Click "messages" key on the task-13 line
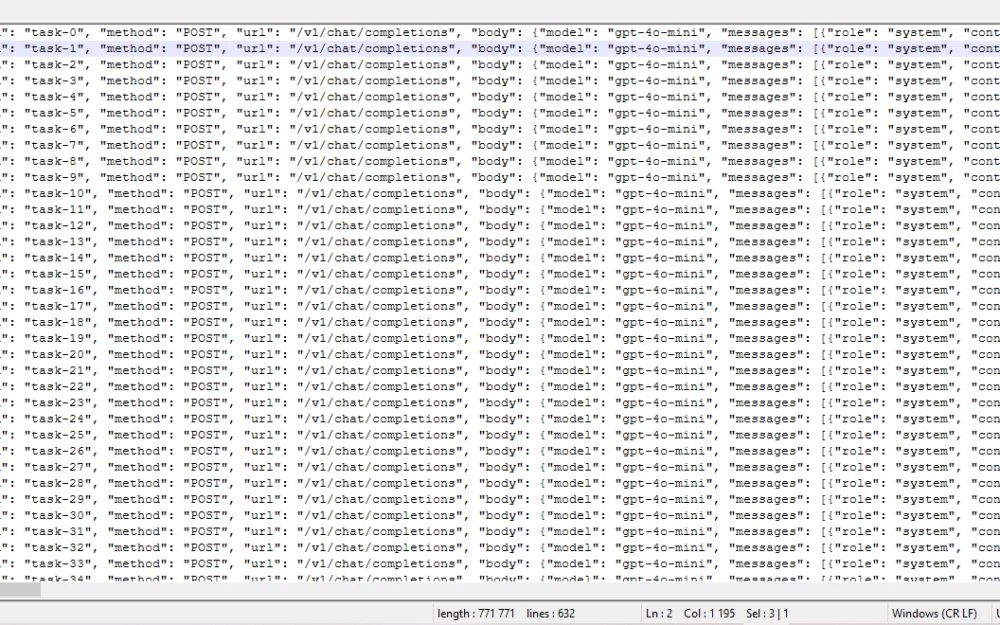 coord(767,242)
